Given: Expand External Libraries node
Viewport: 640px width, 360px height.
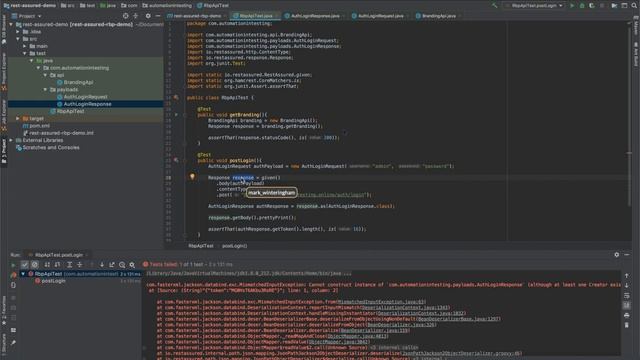Looking at the screenshot, I should point(11,140).
